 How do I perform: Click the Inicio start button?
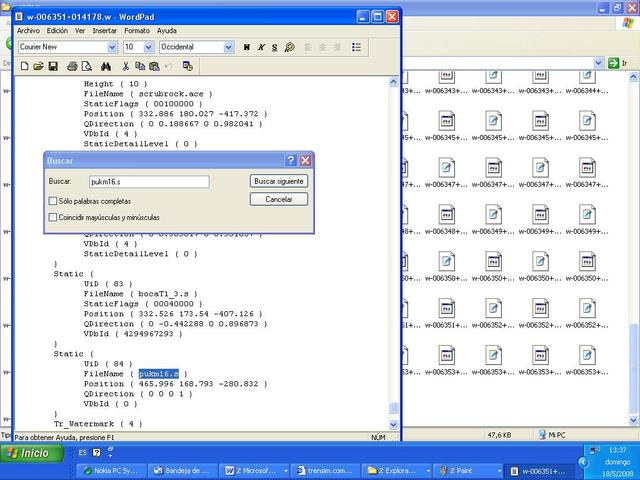(29, 453)
